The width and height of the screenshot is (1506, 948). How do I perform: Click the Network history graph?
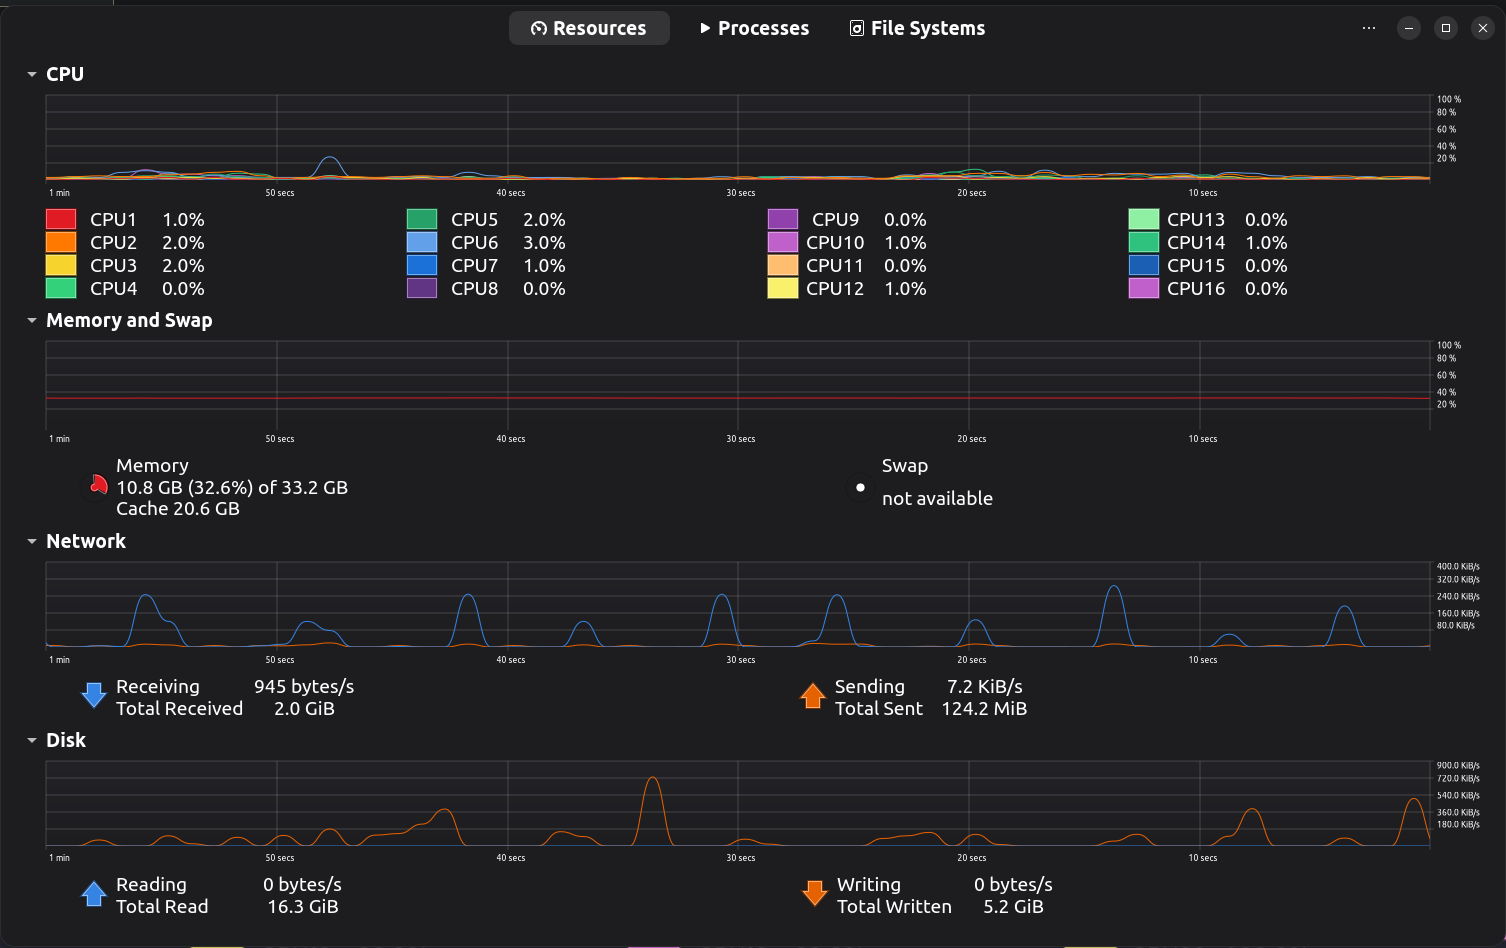click(738, 605)
